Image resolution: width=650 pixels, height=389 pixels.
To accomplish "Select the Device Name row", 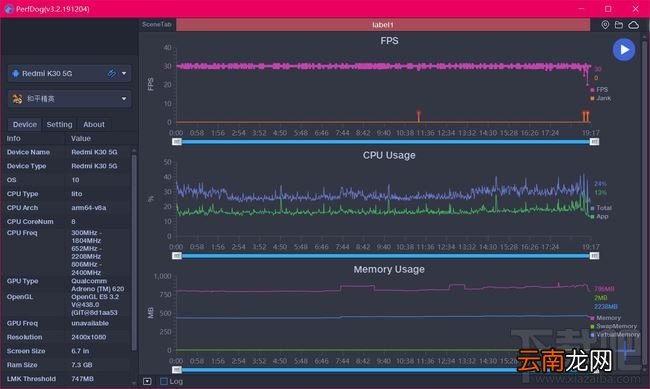I will (66, 152).
